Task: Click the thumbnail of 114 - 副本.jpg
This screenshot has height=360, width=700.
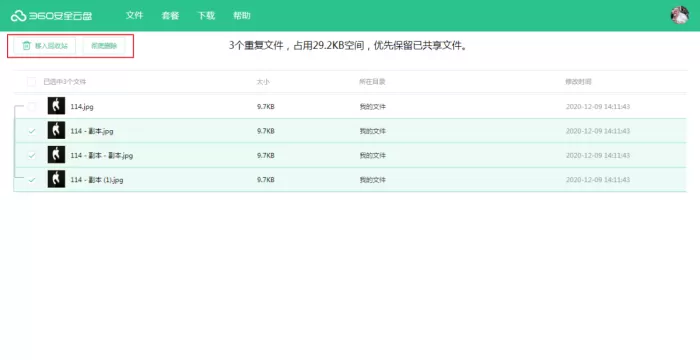Action: click(x=56, y=130)
